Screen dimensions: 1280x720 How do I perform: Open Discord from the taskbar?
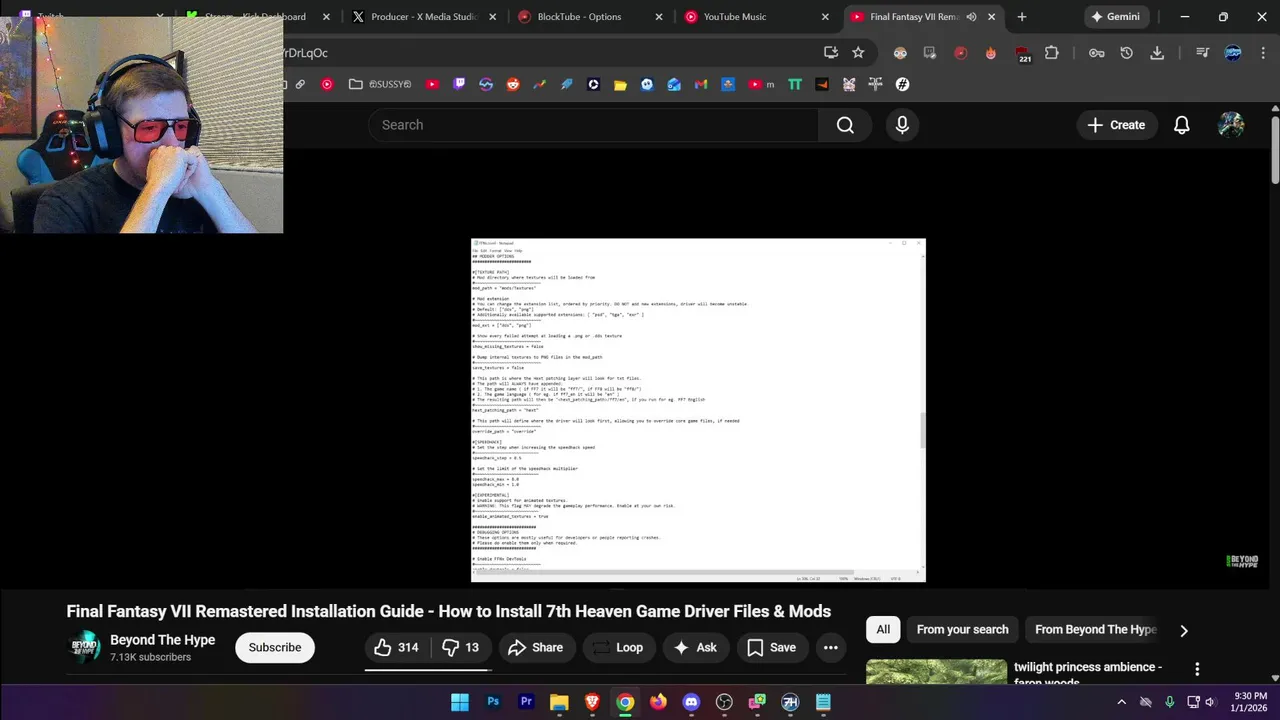[691, 702]
